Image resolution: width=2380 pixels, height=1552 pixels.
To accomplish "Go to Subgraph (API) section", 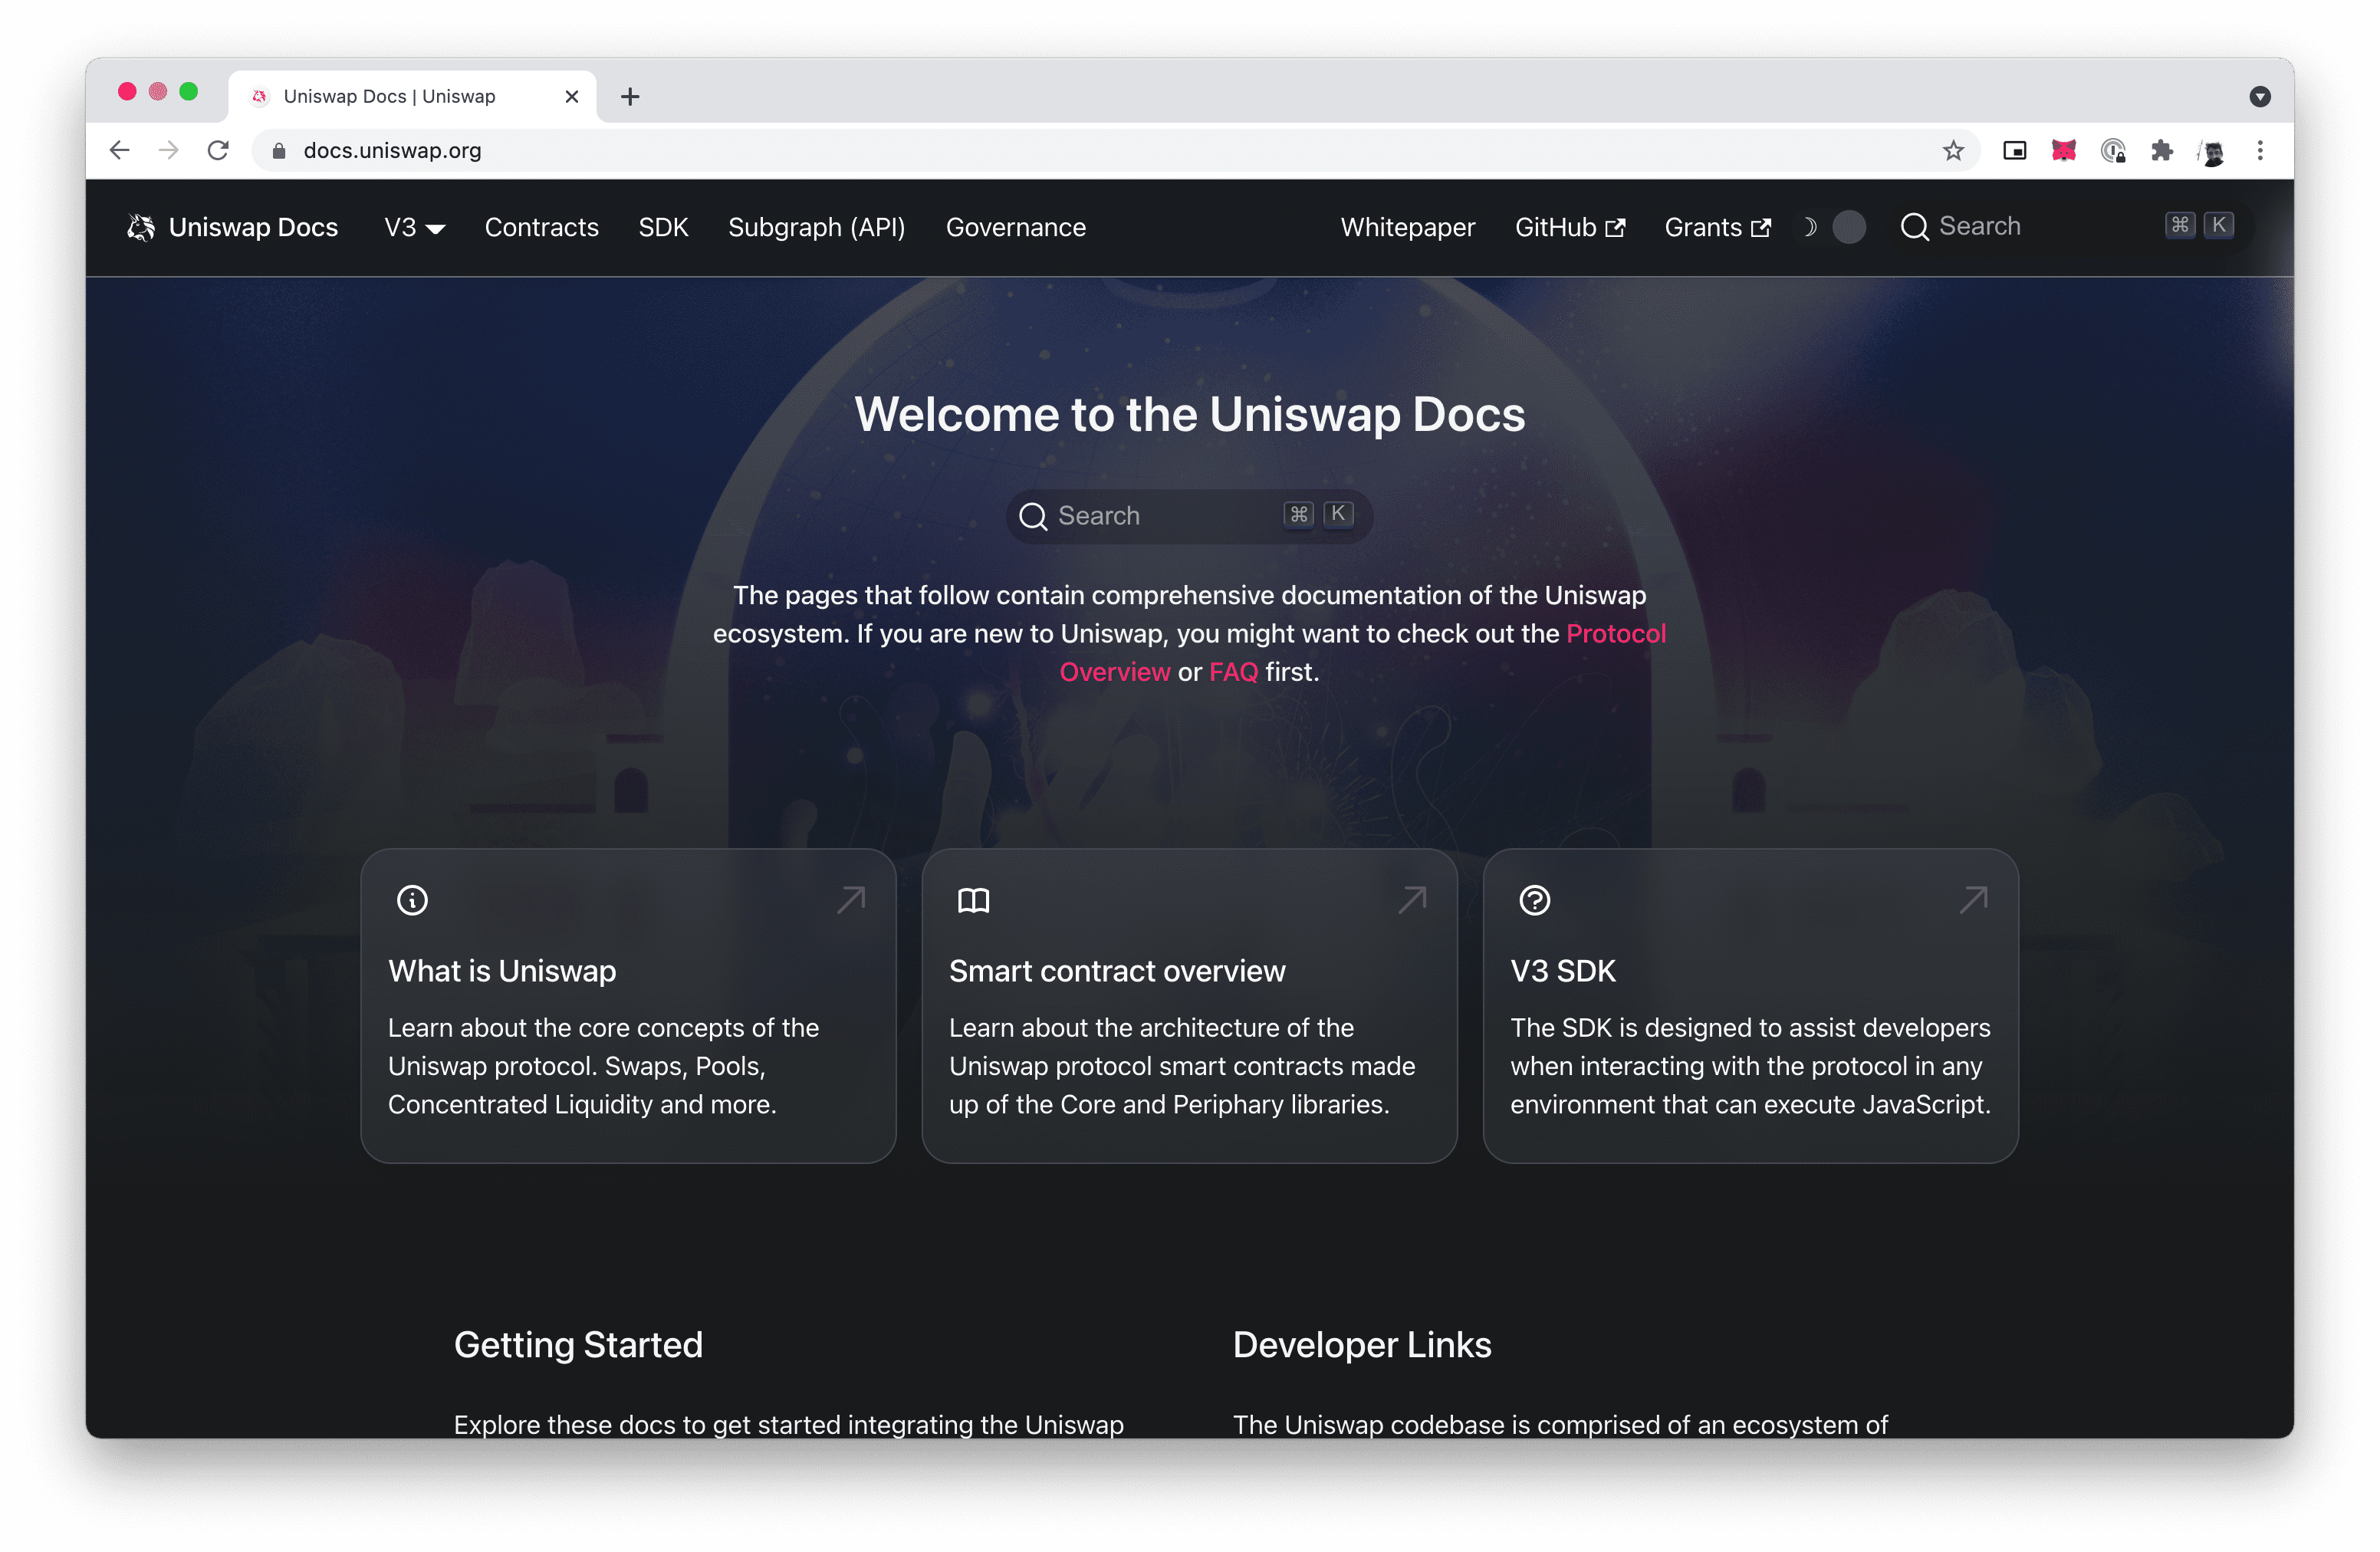I will coord(816,228).
